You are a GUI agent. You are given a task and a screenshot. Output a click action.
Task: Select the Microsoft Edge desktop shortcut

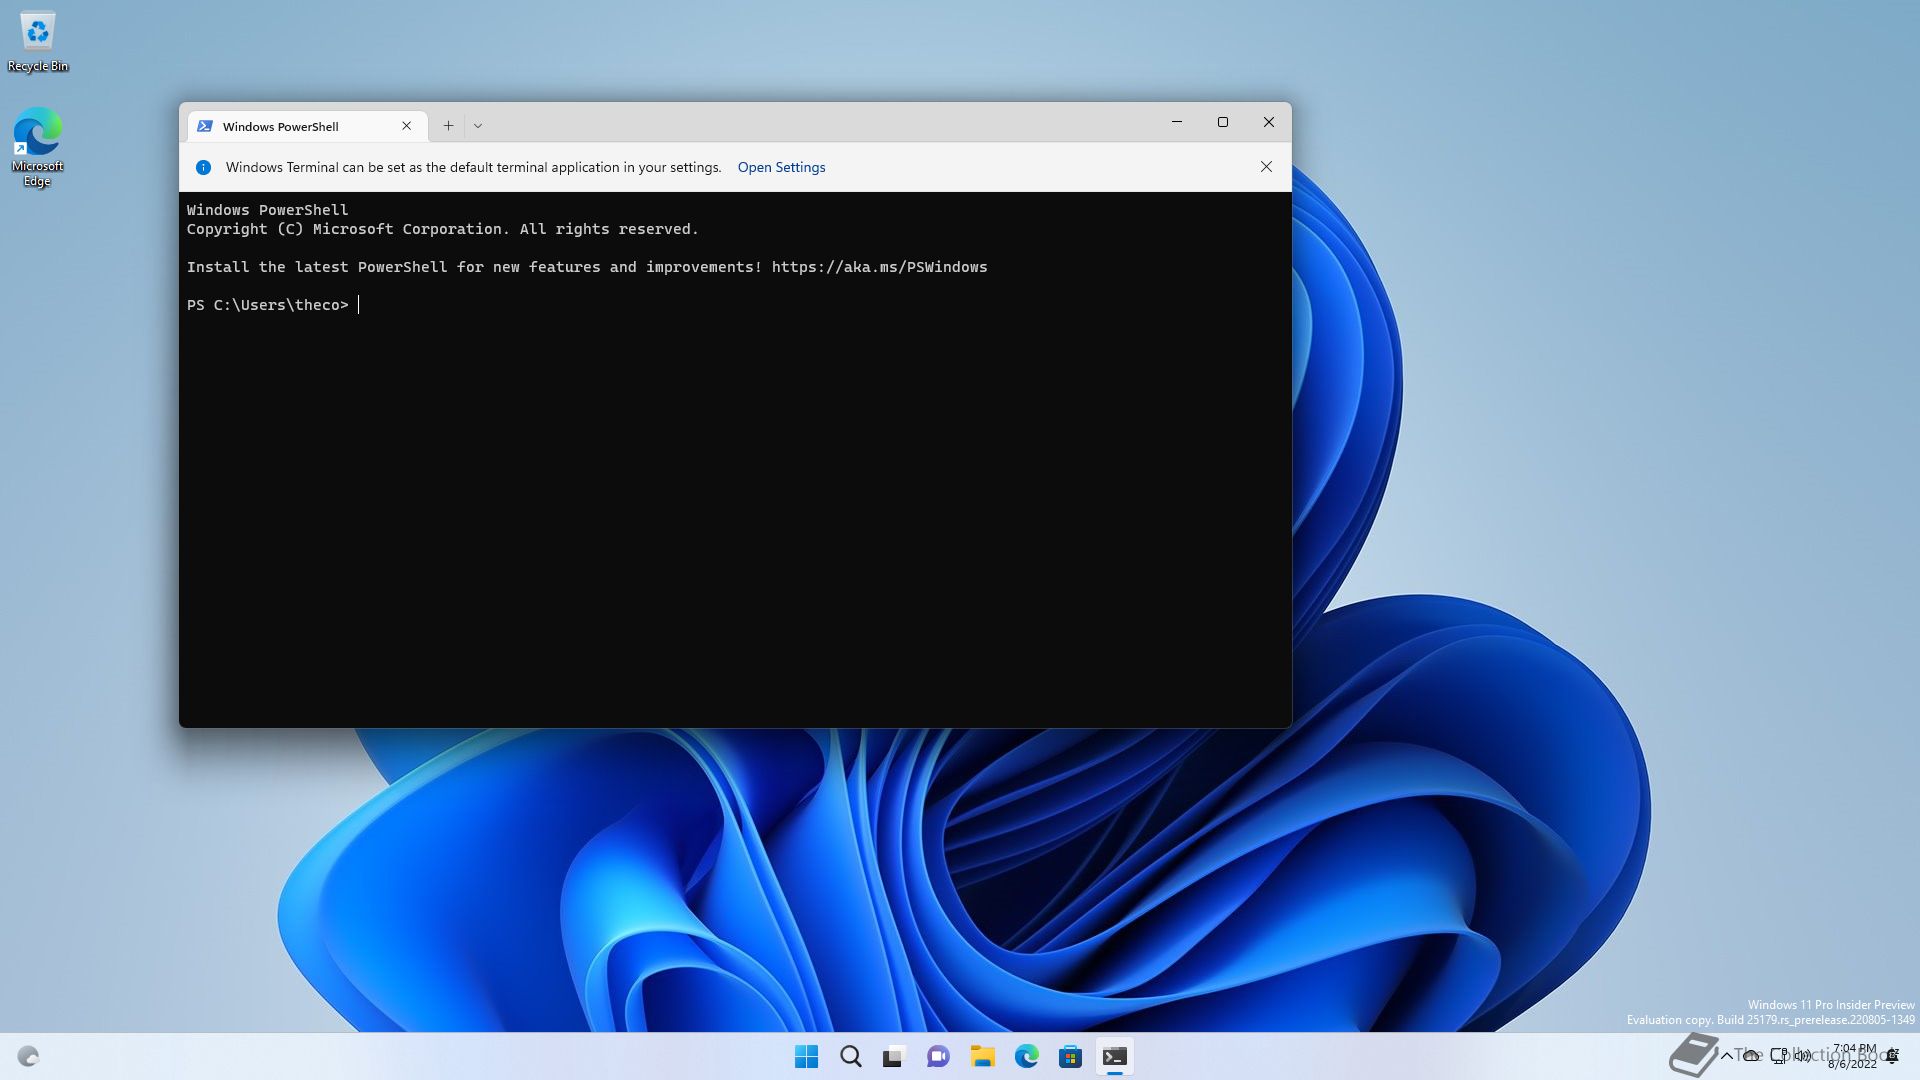(x=37, y=147)
